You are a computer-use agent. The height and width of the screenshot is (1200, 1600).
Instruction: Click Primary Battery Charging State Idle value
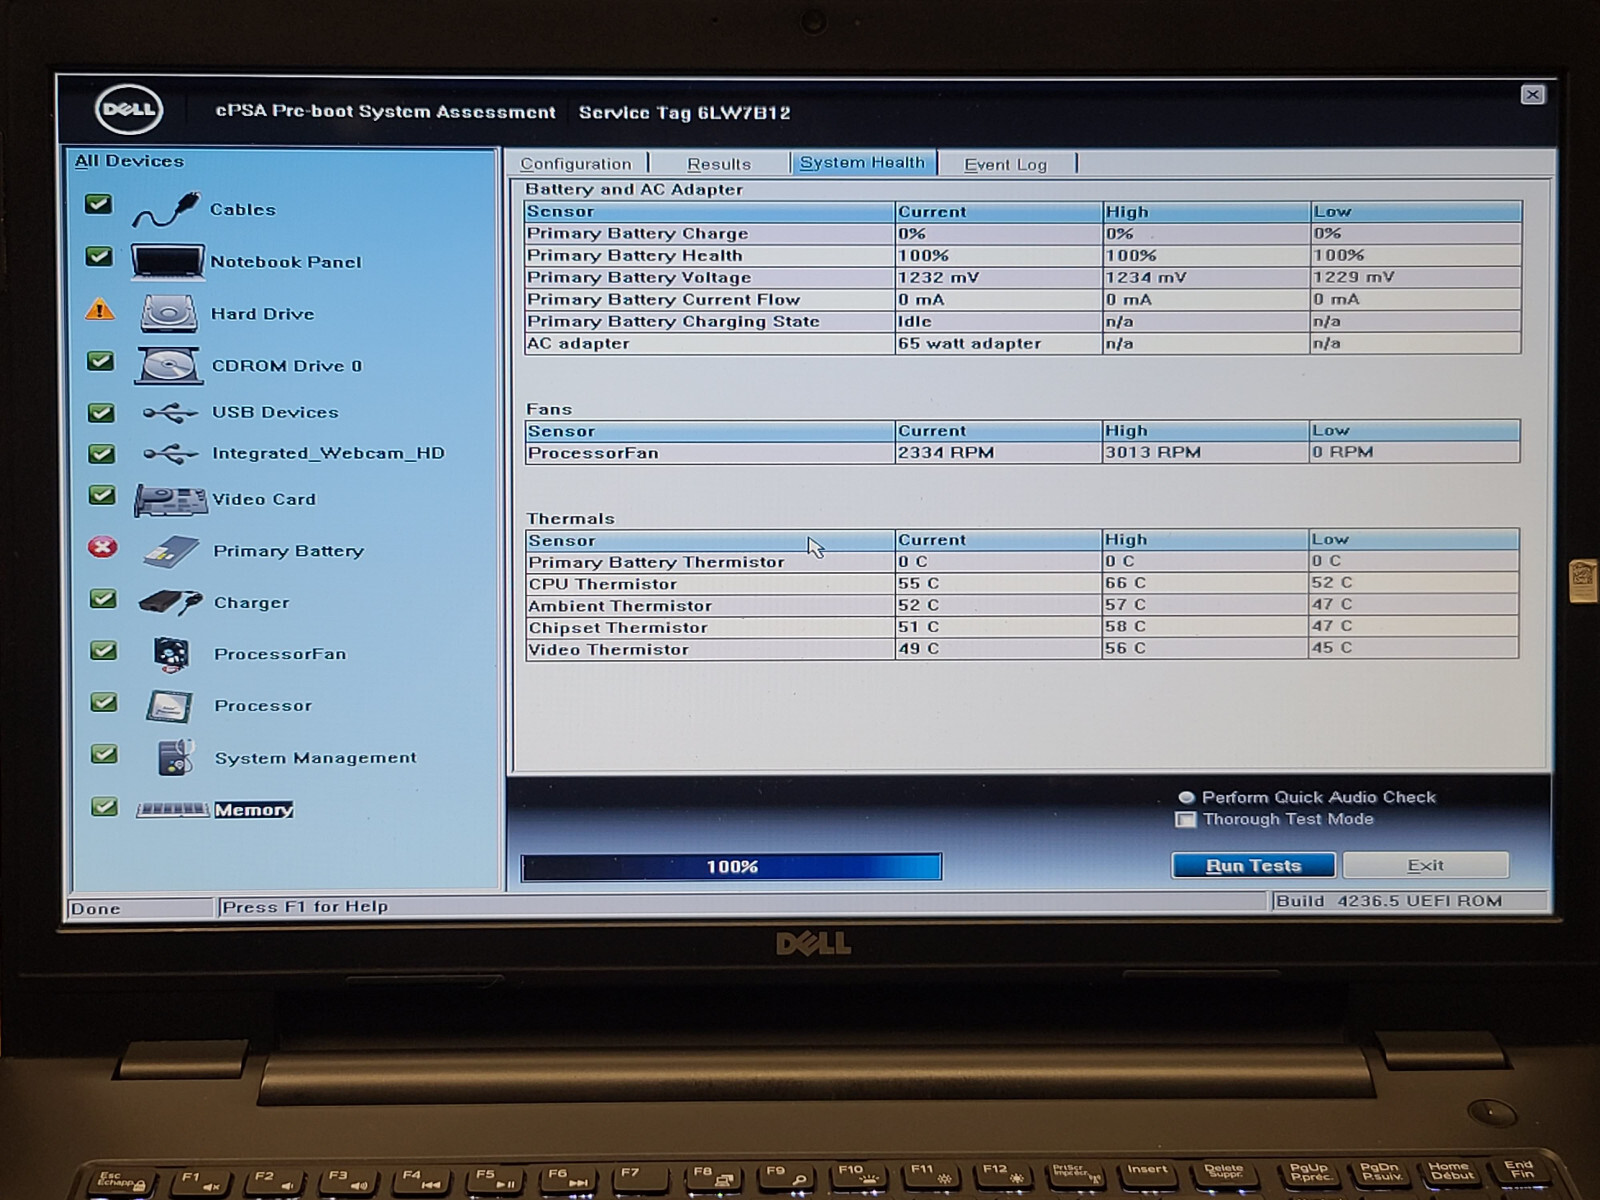(x=914, y=321)
